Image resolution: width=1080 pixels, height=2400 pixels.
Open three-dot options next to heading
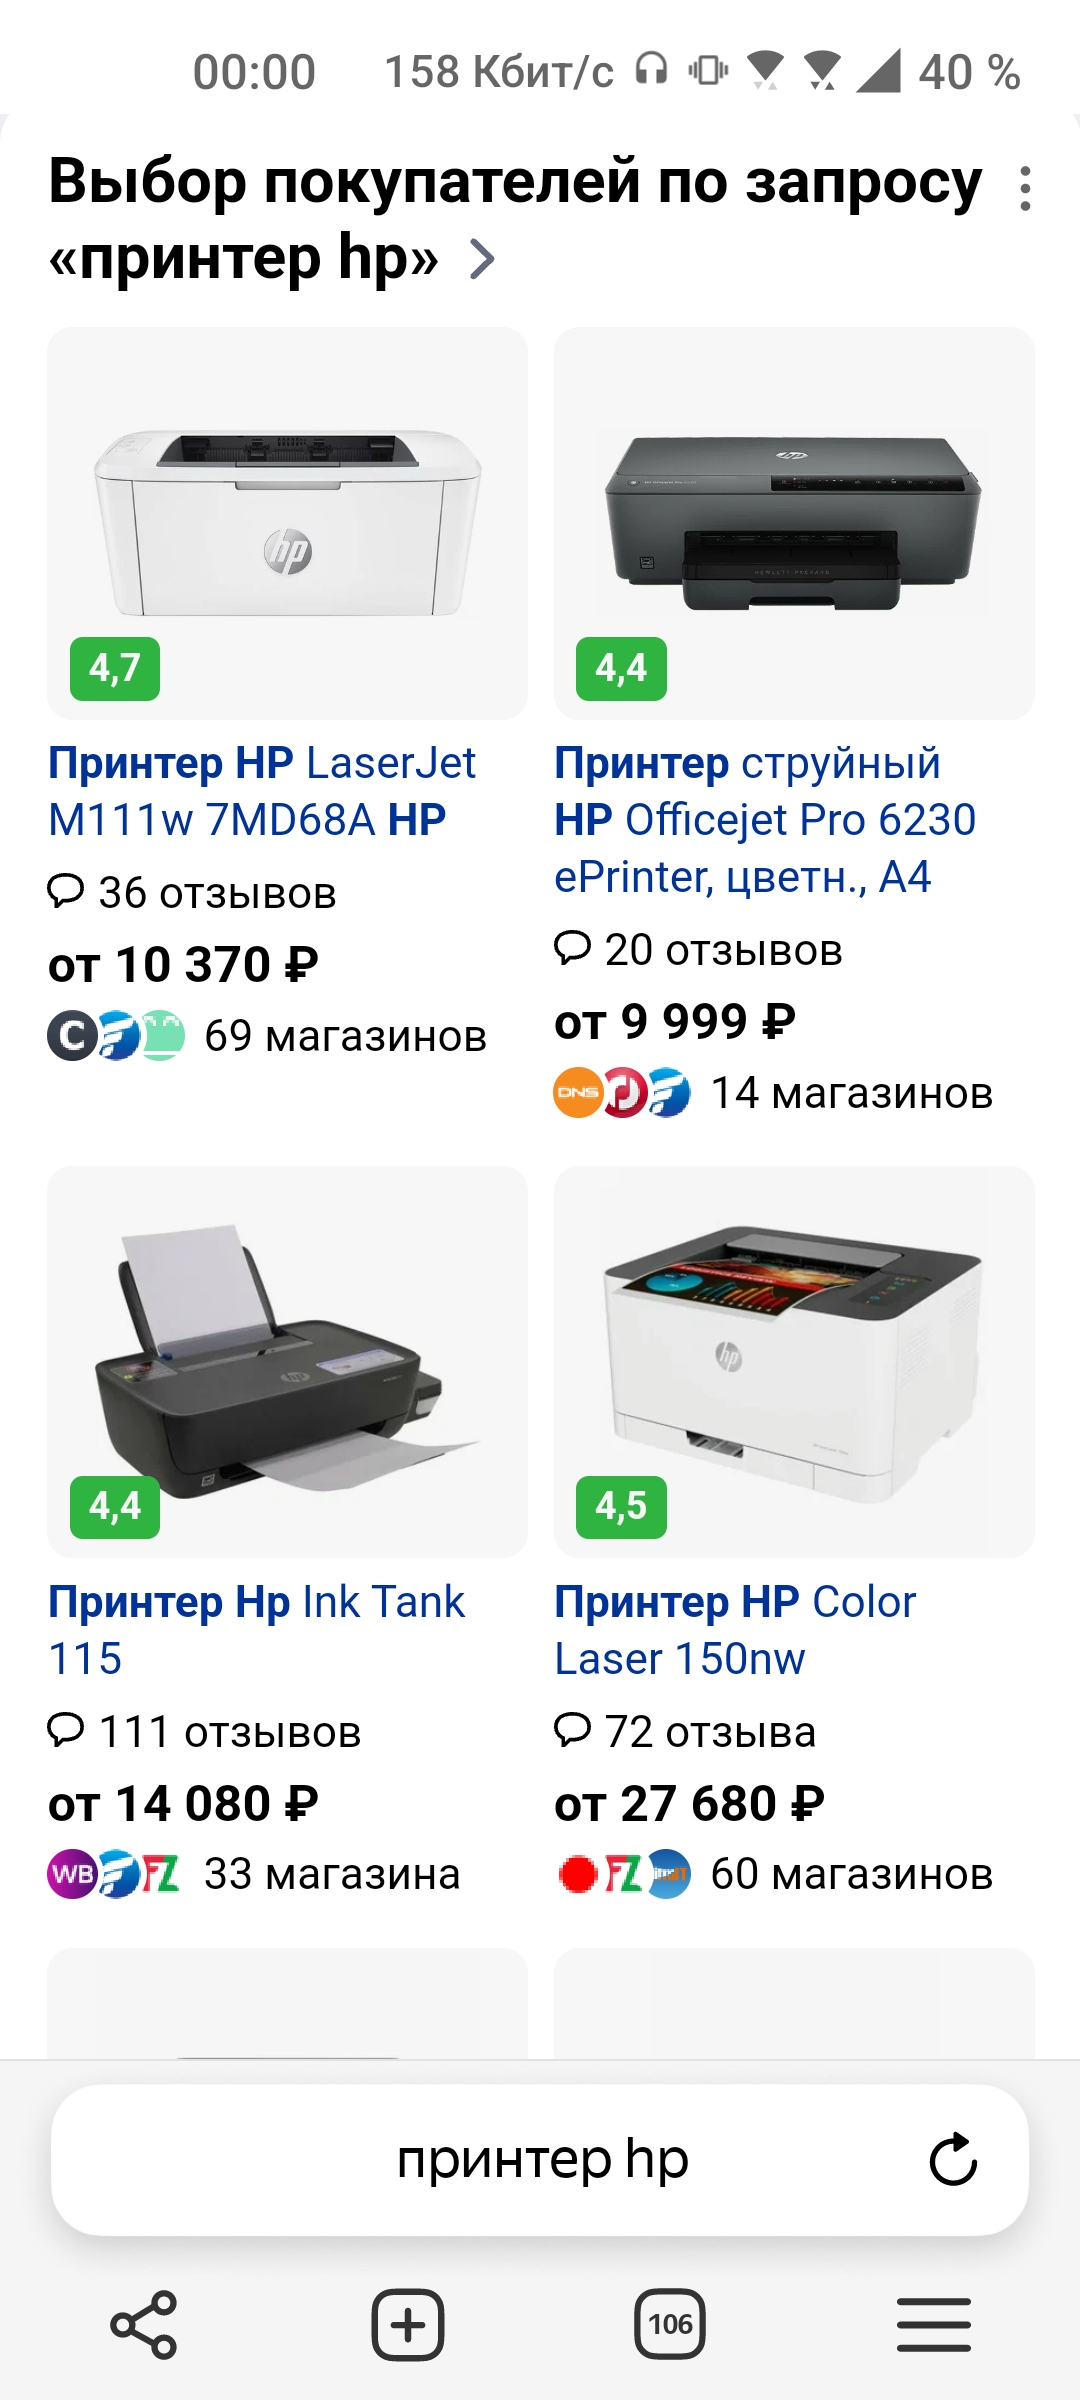click(x=1025, y=188)
